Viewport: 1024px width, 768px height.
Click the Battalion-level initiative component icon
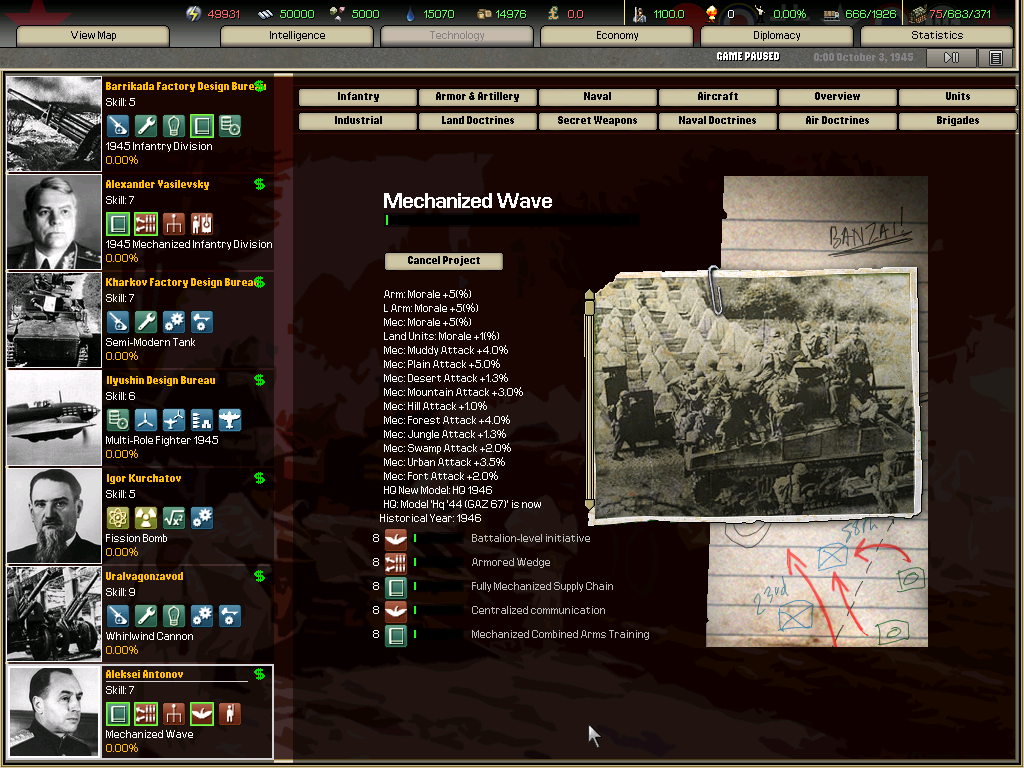[396, 539]
